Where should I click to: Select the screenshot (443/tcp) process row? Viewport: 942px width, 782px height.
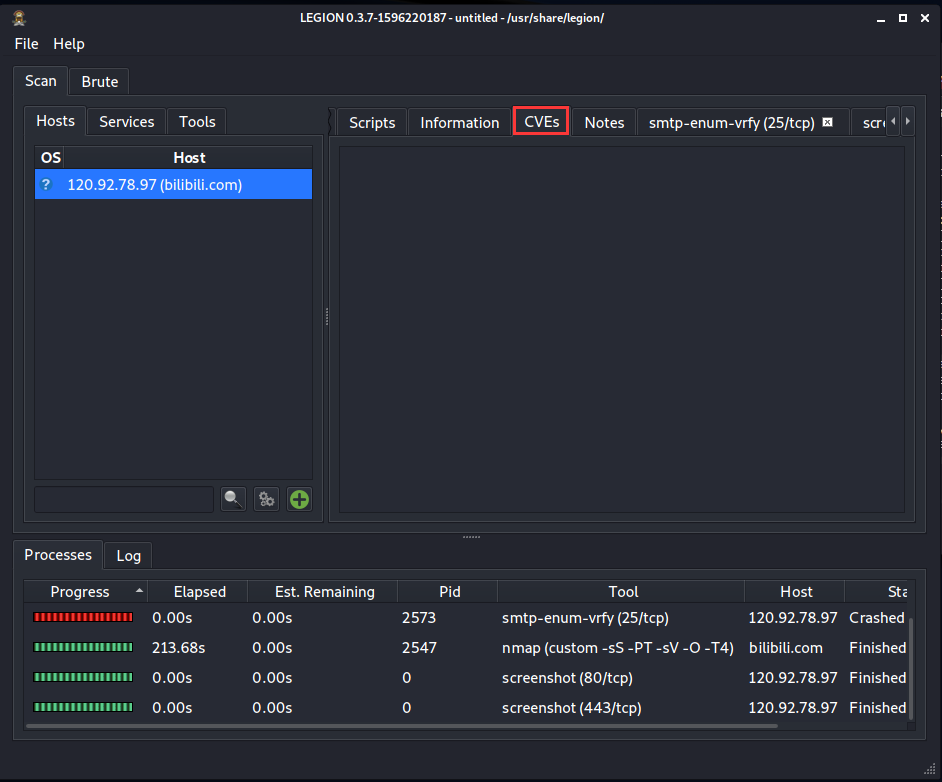pos(466,708)
